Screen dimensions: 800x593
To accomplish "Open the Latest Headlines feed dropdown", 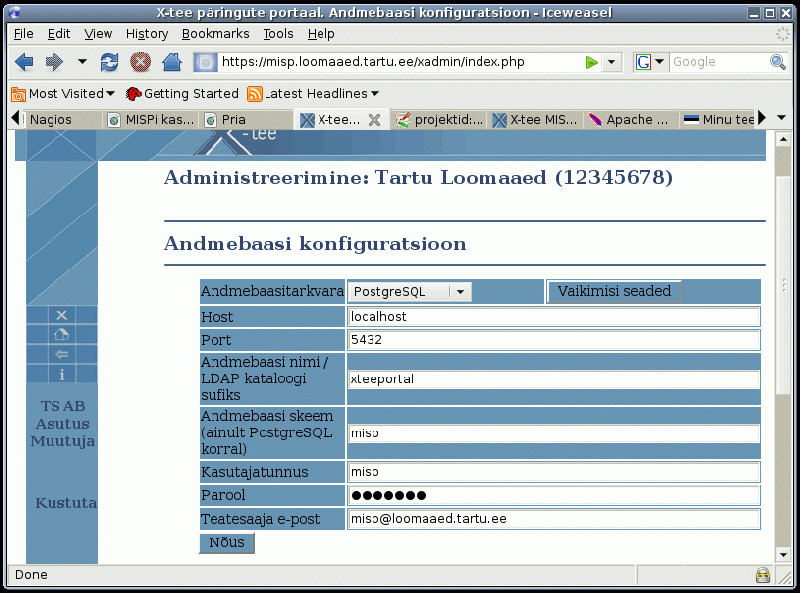I will coord(313,93).
